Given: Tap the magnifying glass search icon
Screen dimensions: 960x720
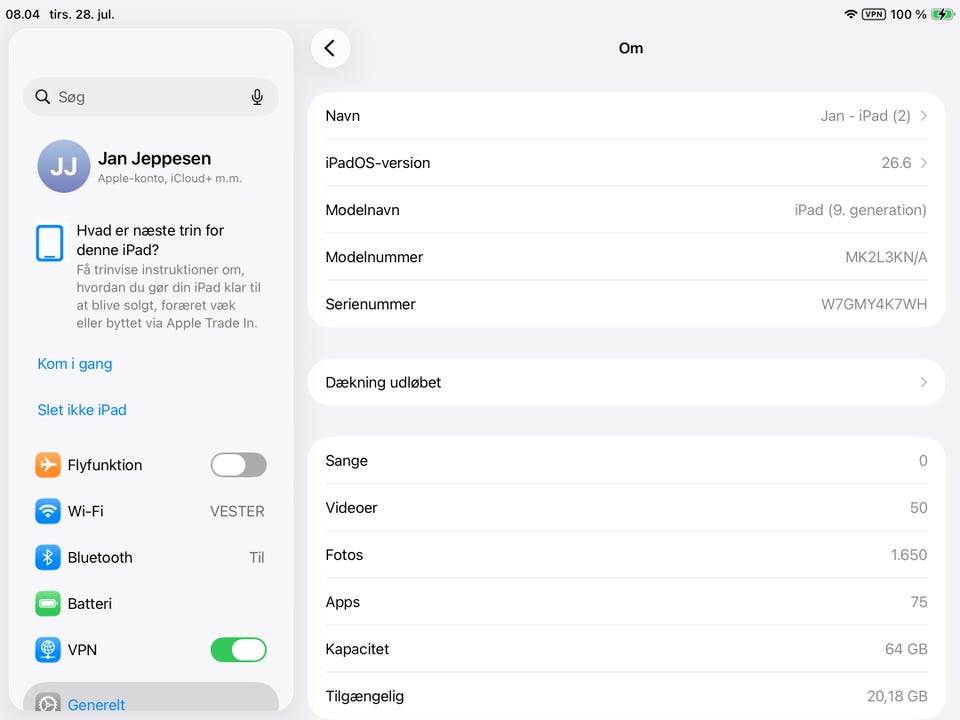Looking at the screenshot, I should [42, 97].
